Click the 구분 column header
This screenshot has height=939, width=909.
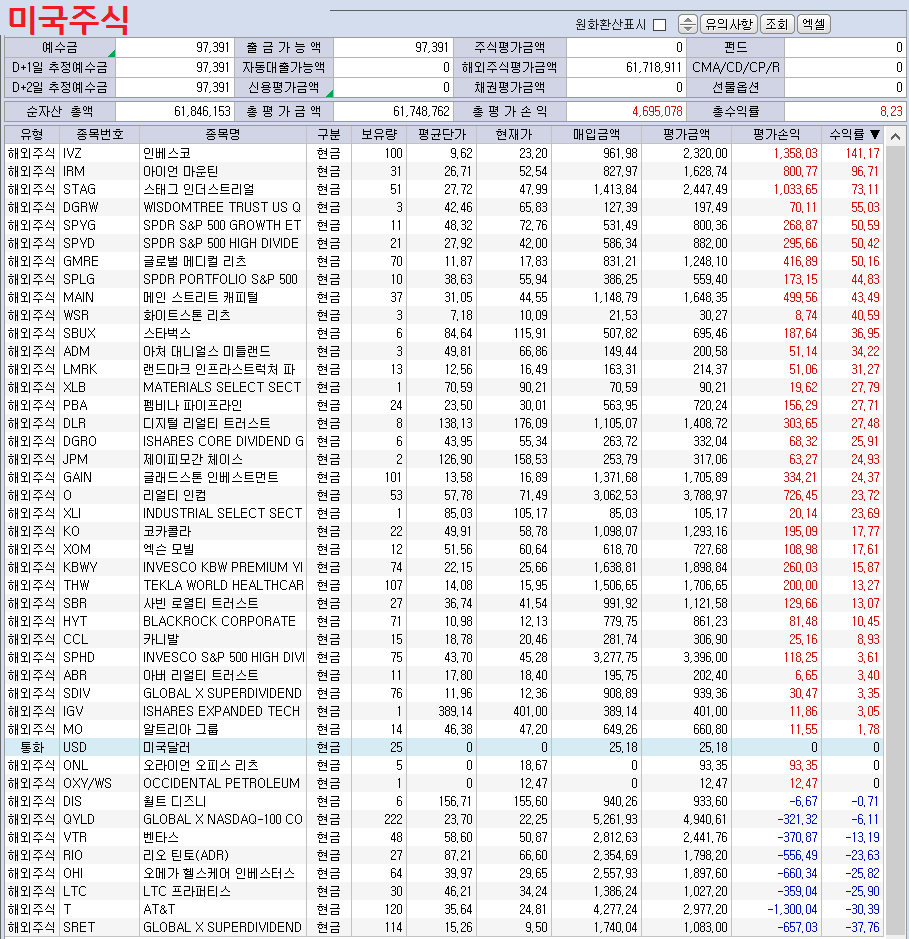329,134
